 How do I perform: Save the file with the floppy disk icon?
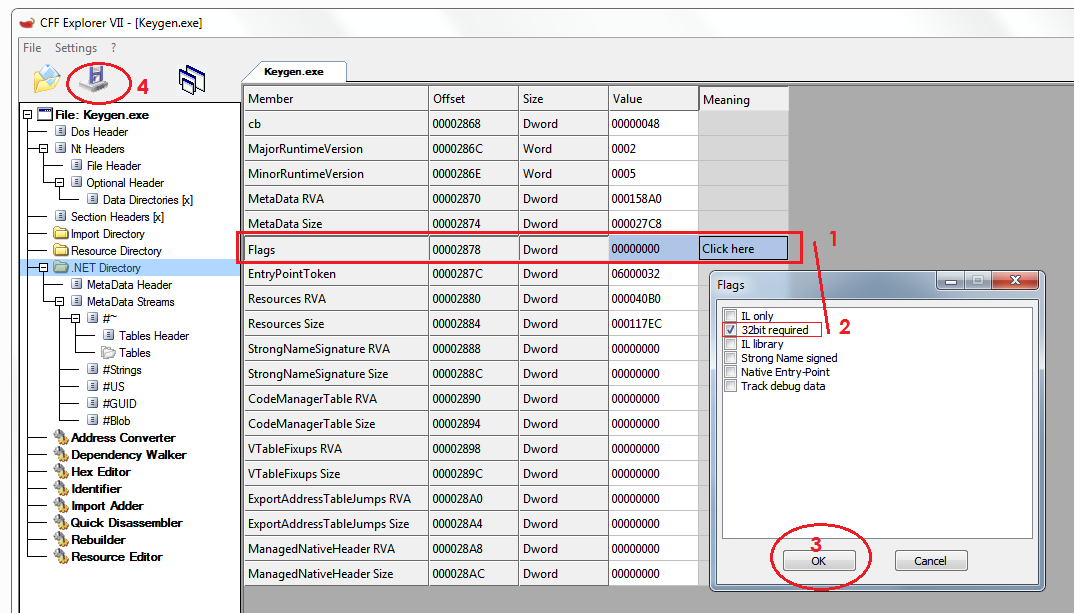pyautogui.click(x=96, y=79)
